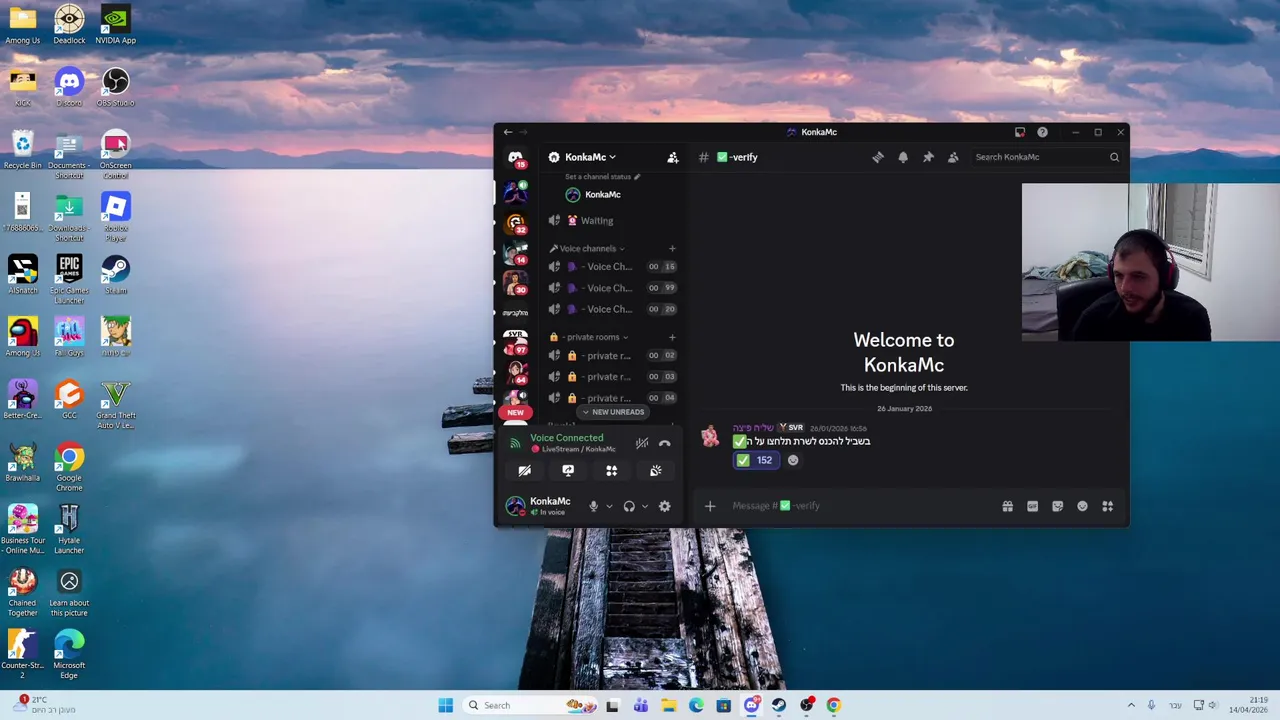Open Roblox Player desktop icon

115,217
